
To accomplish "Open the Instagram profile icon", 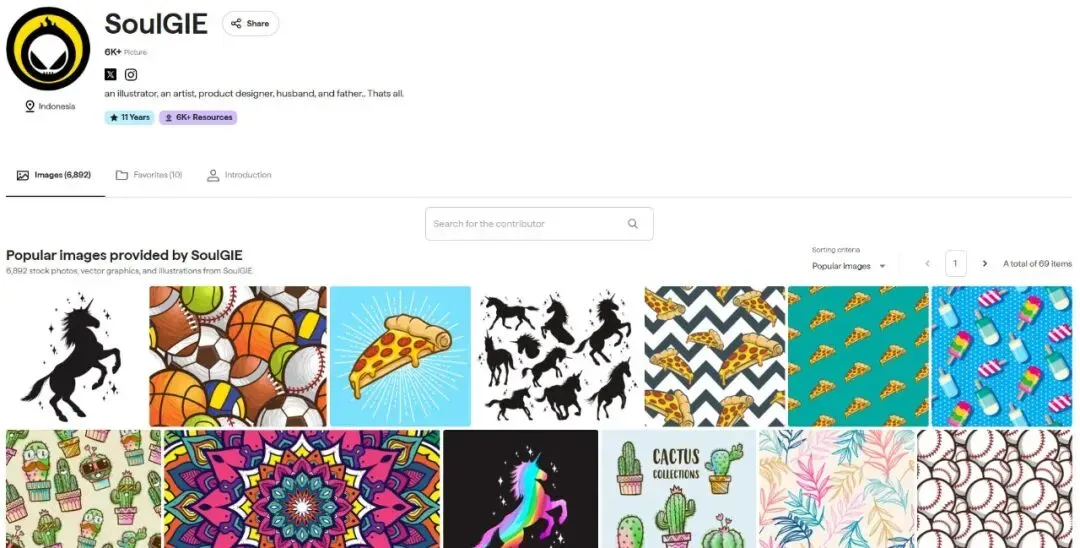I will point(131,74).
